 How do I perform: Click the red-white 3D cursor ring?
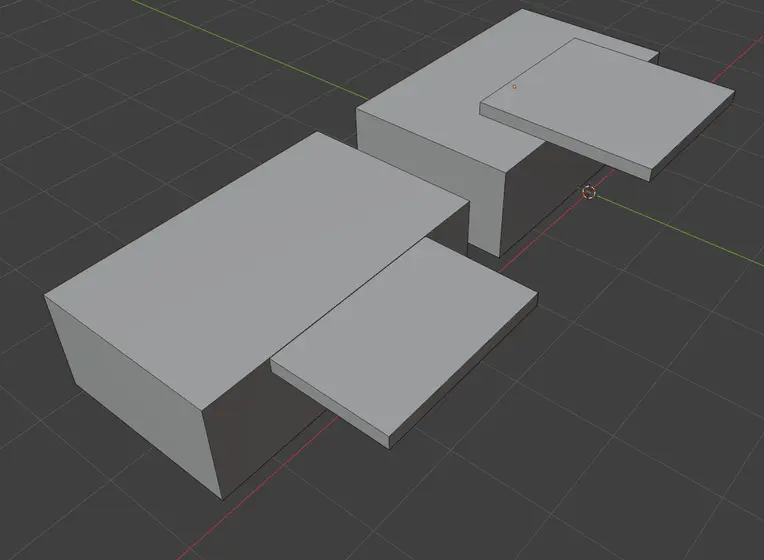pyautogui.click(x=589, y=193)
